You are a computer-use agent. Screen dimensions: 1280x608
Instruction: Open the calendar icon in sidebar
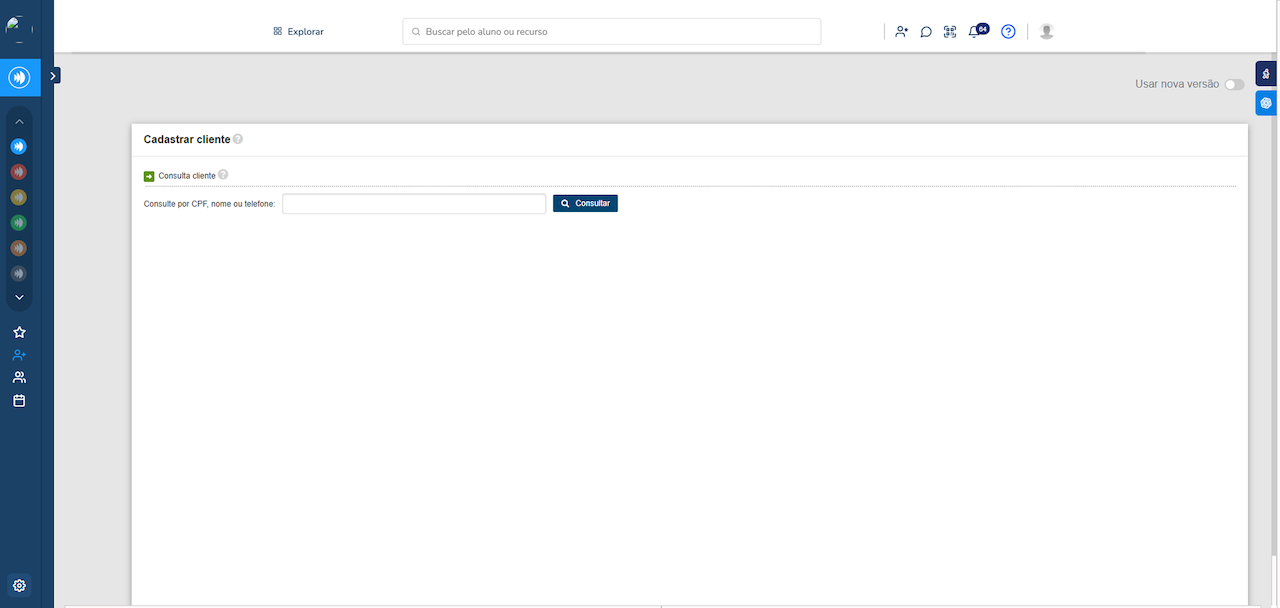[19, 401]
